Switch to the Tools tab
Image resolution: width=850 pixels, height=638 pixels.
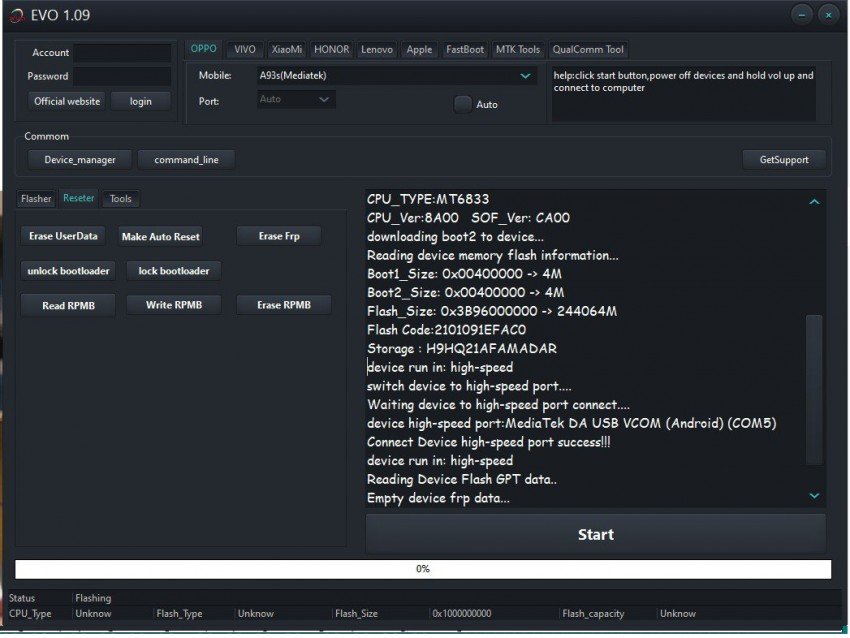120,198
